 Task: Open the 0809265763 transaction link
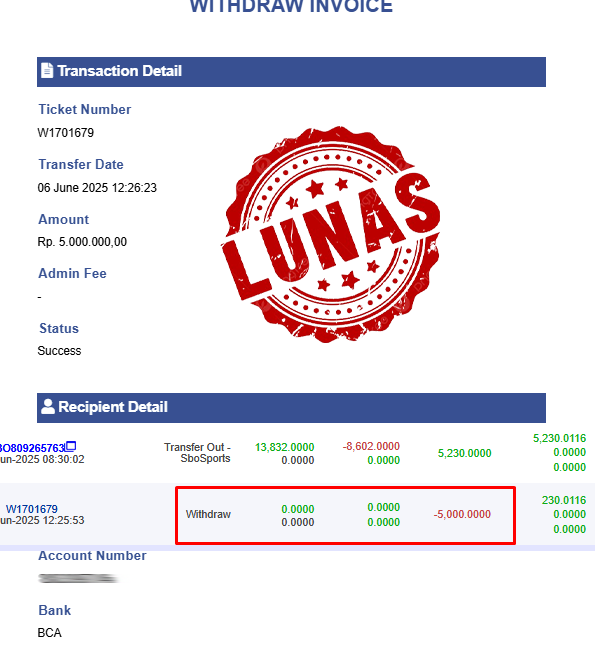point(33,448)
